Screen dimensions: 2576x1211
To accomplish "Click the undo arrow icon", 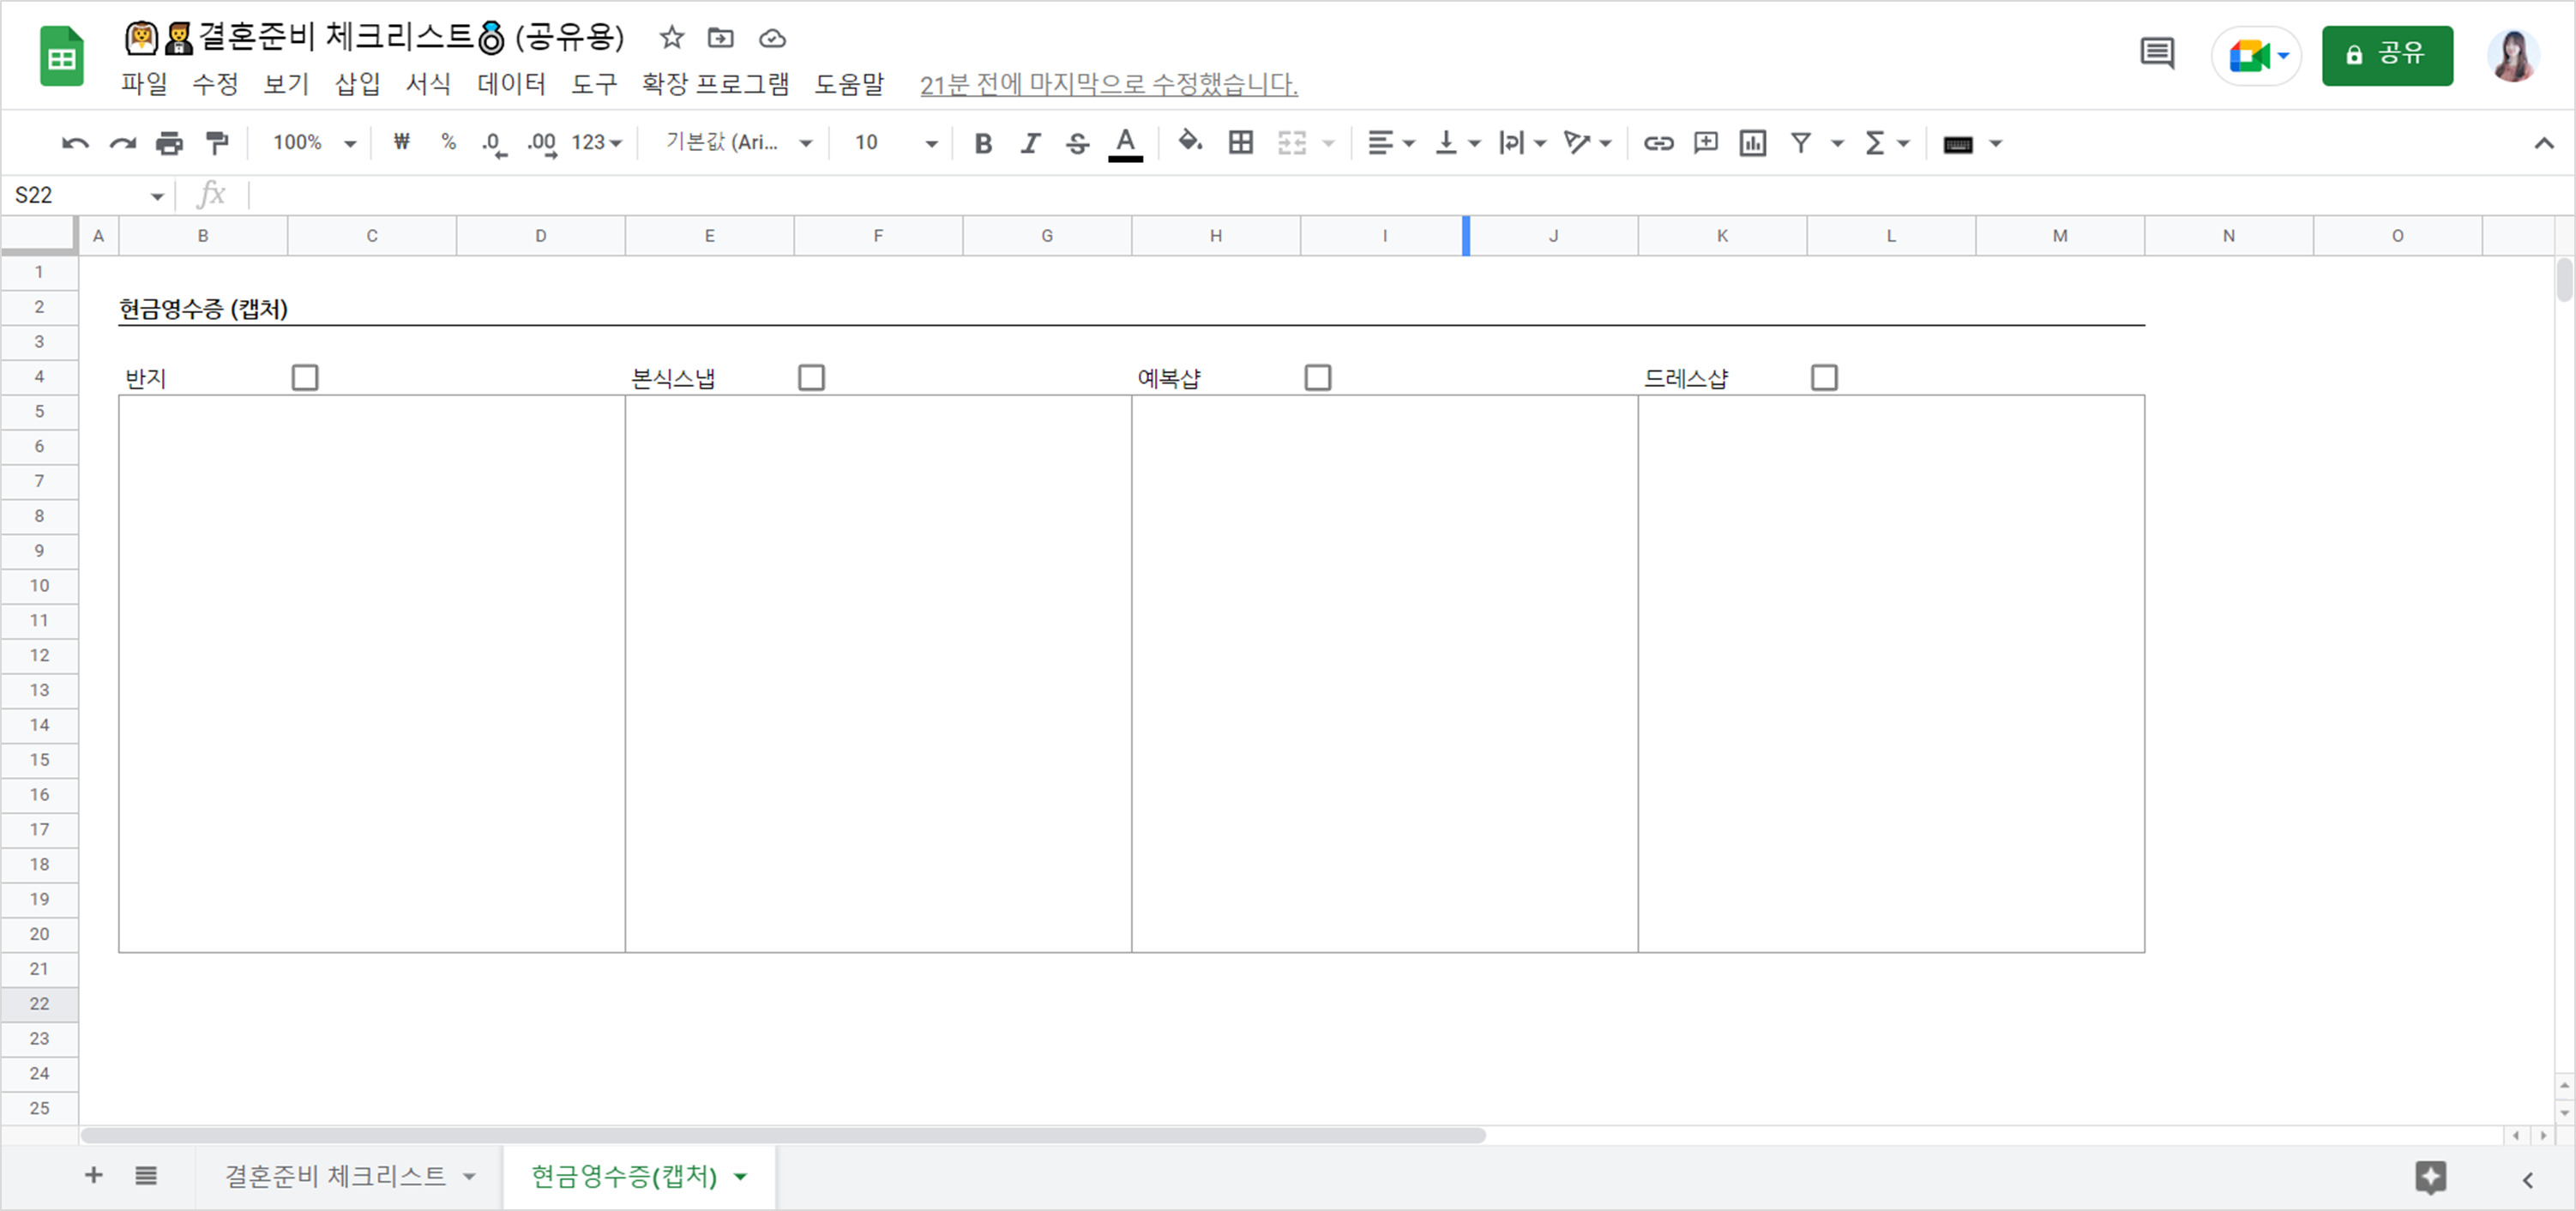I will coord(74,143).
